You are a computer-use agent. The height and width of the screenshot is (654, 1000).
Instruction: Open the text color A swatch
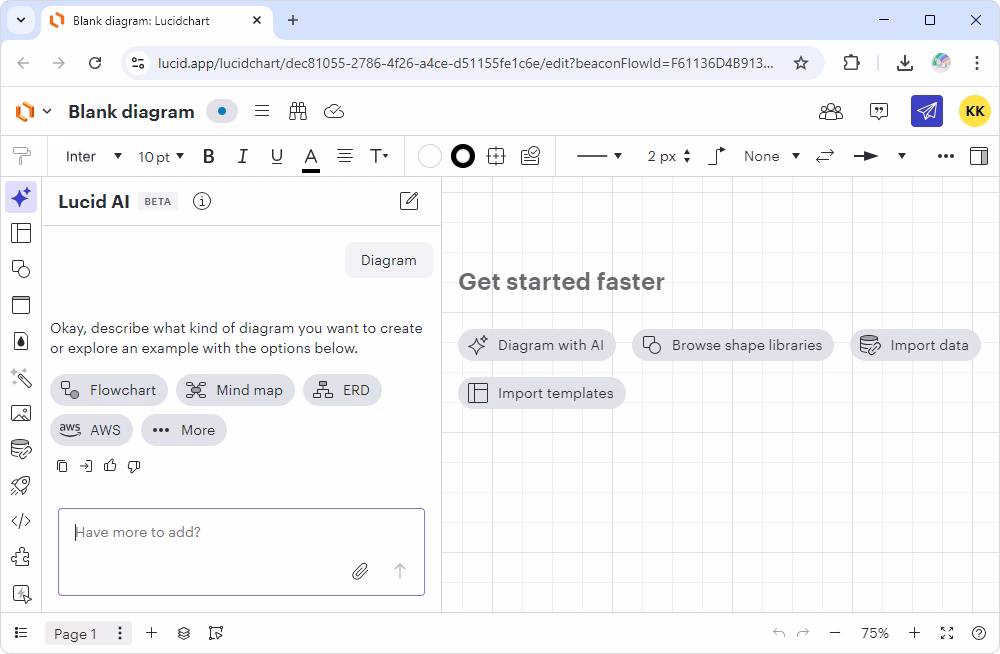coord(311,158)
